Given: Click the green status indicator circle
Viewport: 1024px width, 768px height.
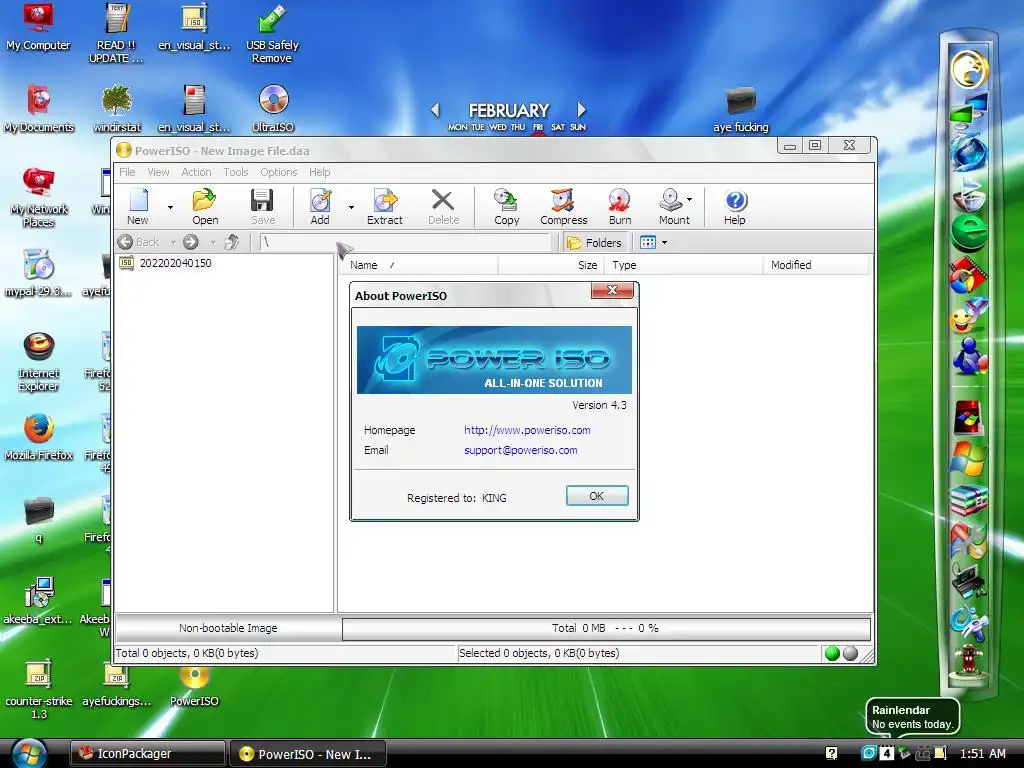Looking at the screenshot, I should click(x=832, y=653).
